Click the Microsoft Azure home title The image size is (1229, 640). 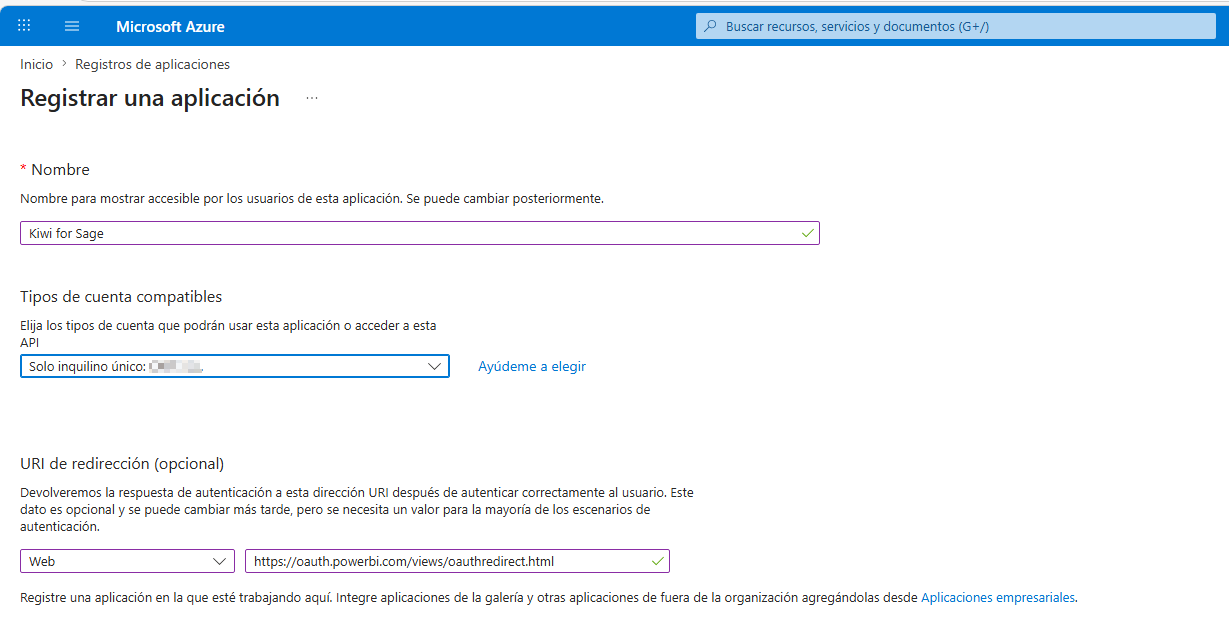click(170, 27)
